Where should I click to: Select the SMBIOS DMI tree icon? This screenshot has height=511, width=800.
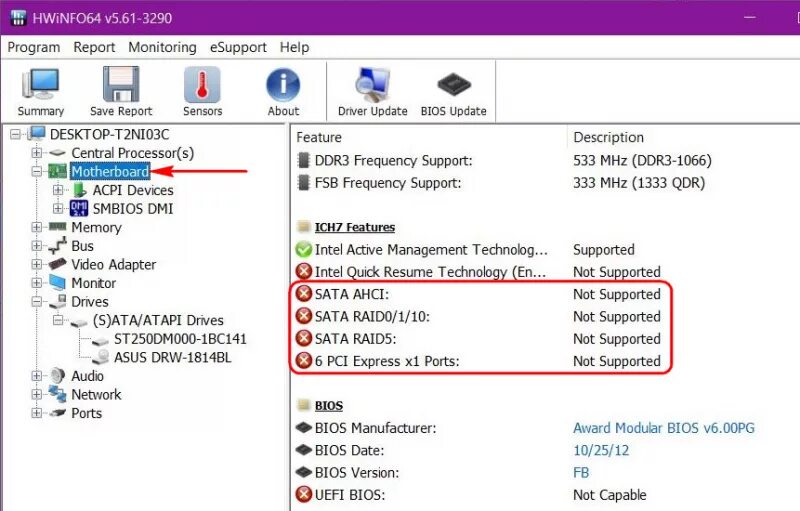click(79, 208)
